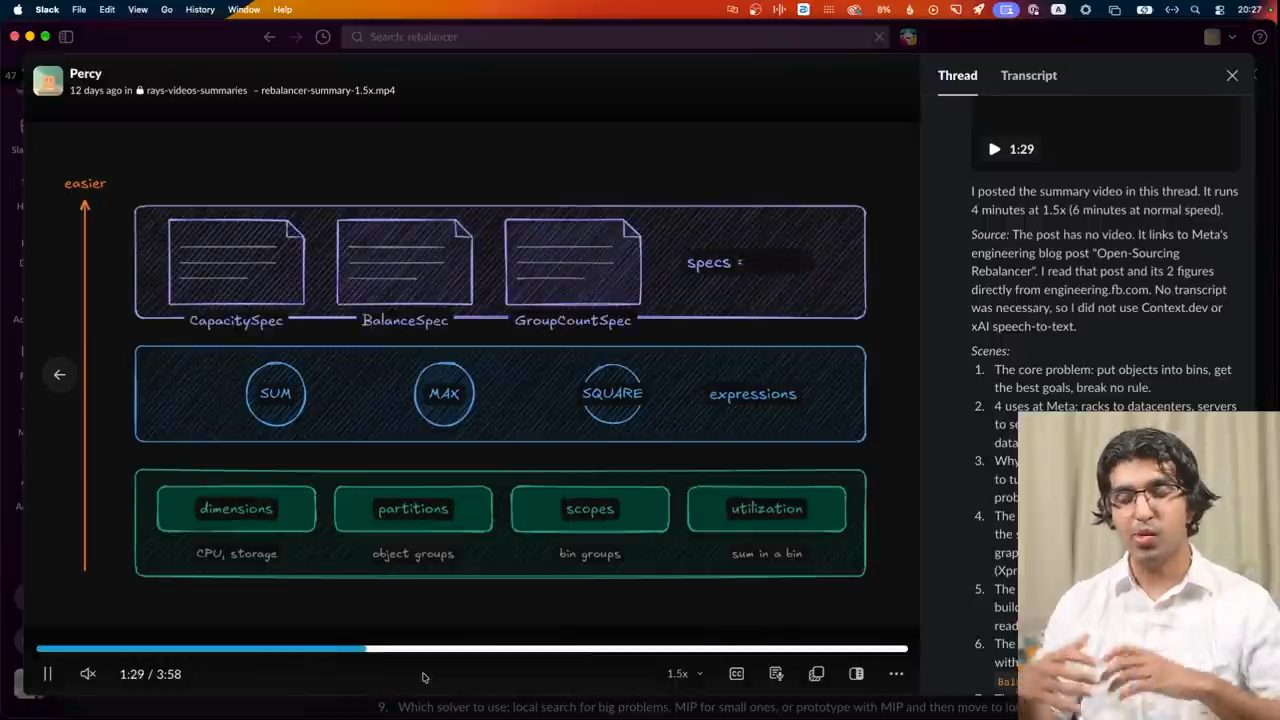Open Percy's profile avatar
This screenshot has height=720, width=1280.
(x=48, y=81)
